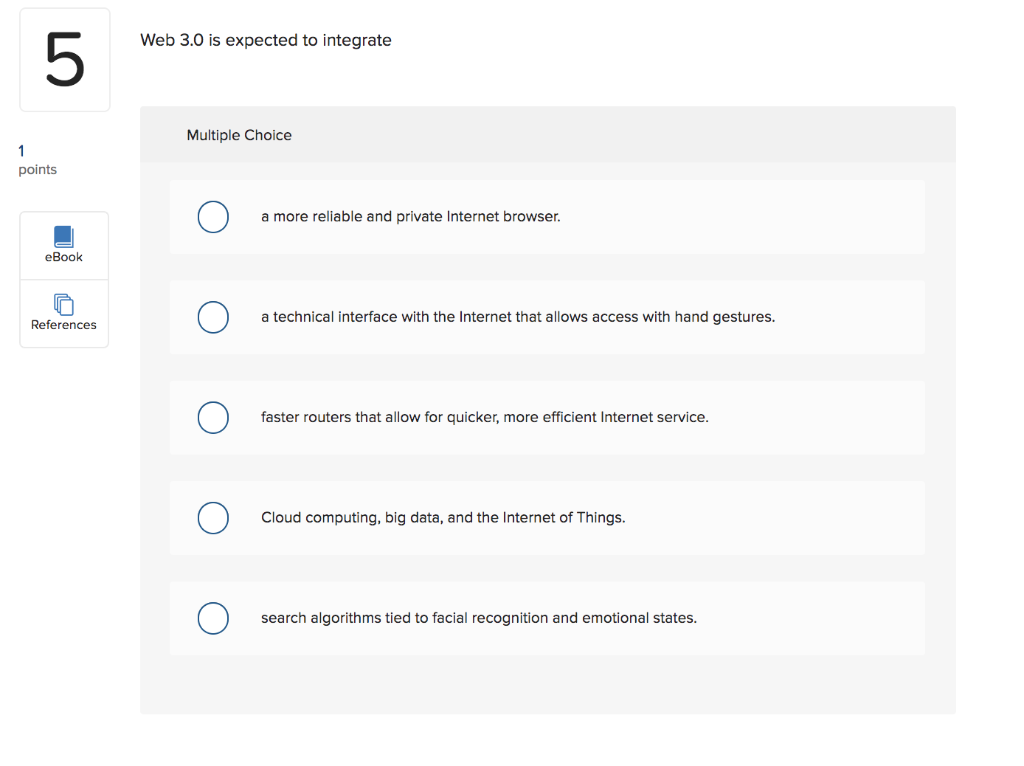Click the answer text about hand gestures
The height and width of the screenshot is (766, 1024).
point(517,316)
